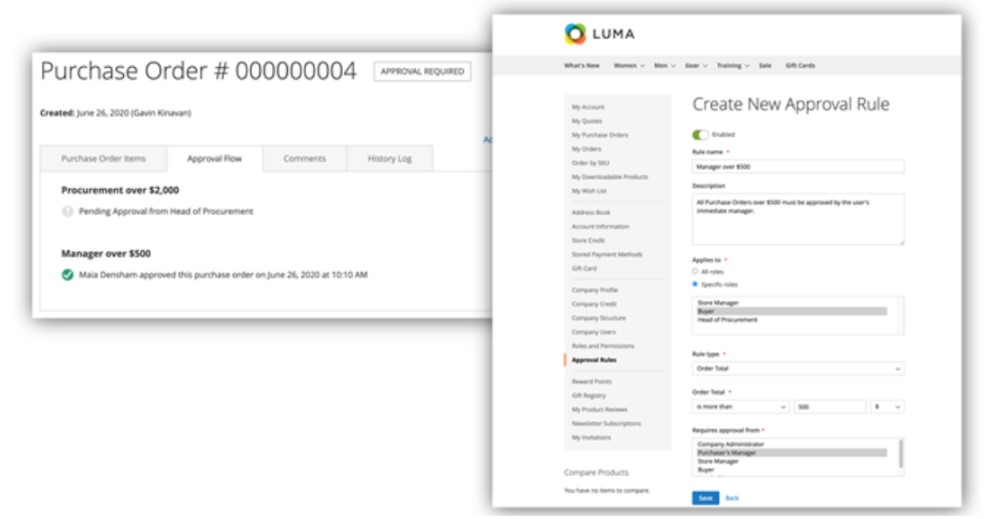The height and width of the screenshot is (519, 987).
Task: Click the Luma logo icon
Action: [575, 35]
